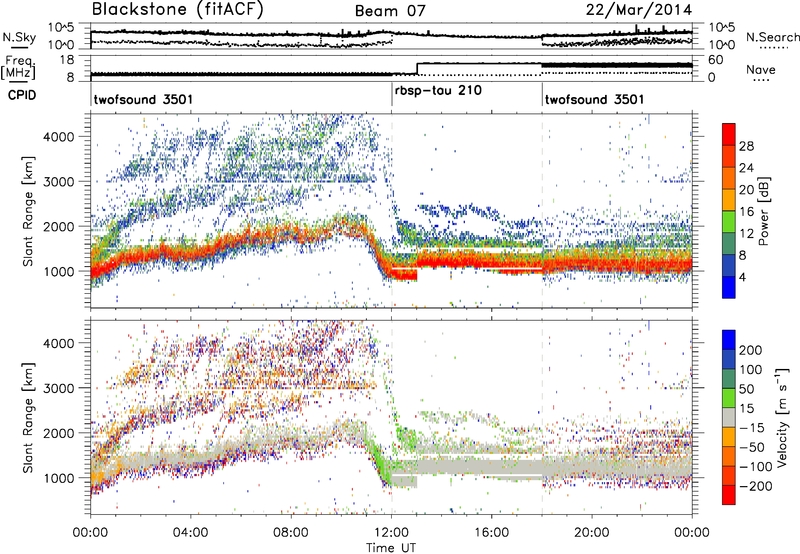Click the positive '15' velocity colorbar label
Viewport: 800px width, 554px height.
point(746,409)
